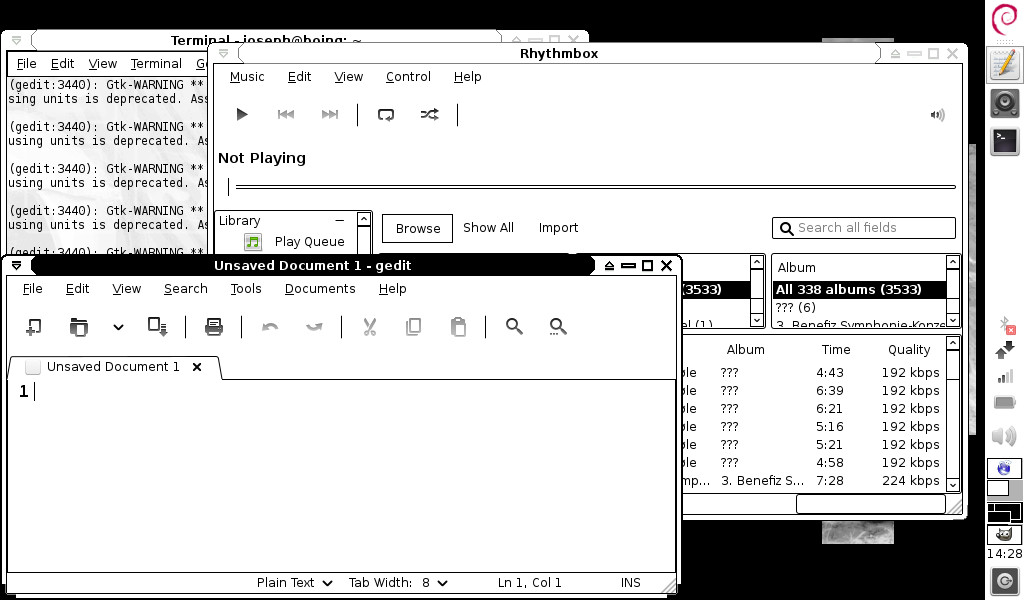The height and width of the screenshot is (600, 1024).
Task: Click the Find and Replace icon in gedit
Action: point(558,326)
